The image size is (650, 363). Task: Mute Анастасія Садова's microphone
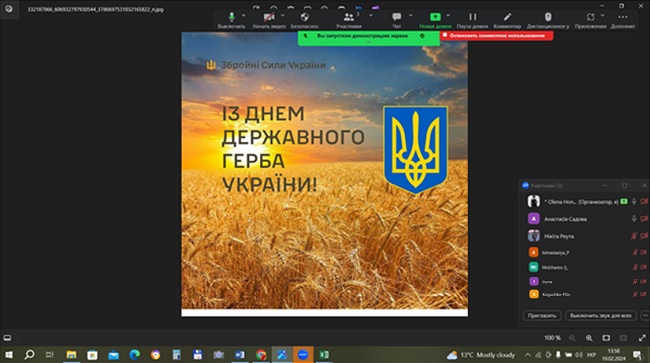[634, 218]
